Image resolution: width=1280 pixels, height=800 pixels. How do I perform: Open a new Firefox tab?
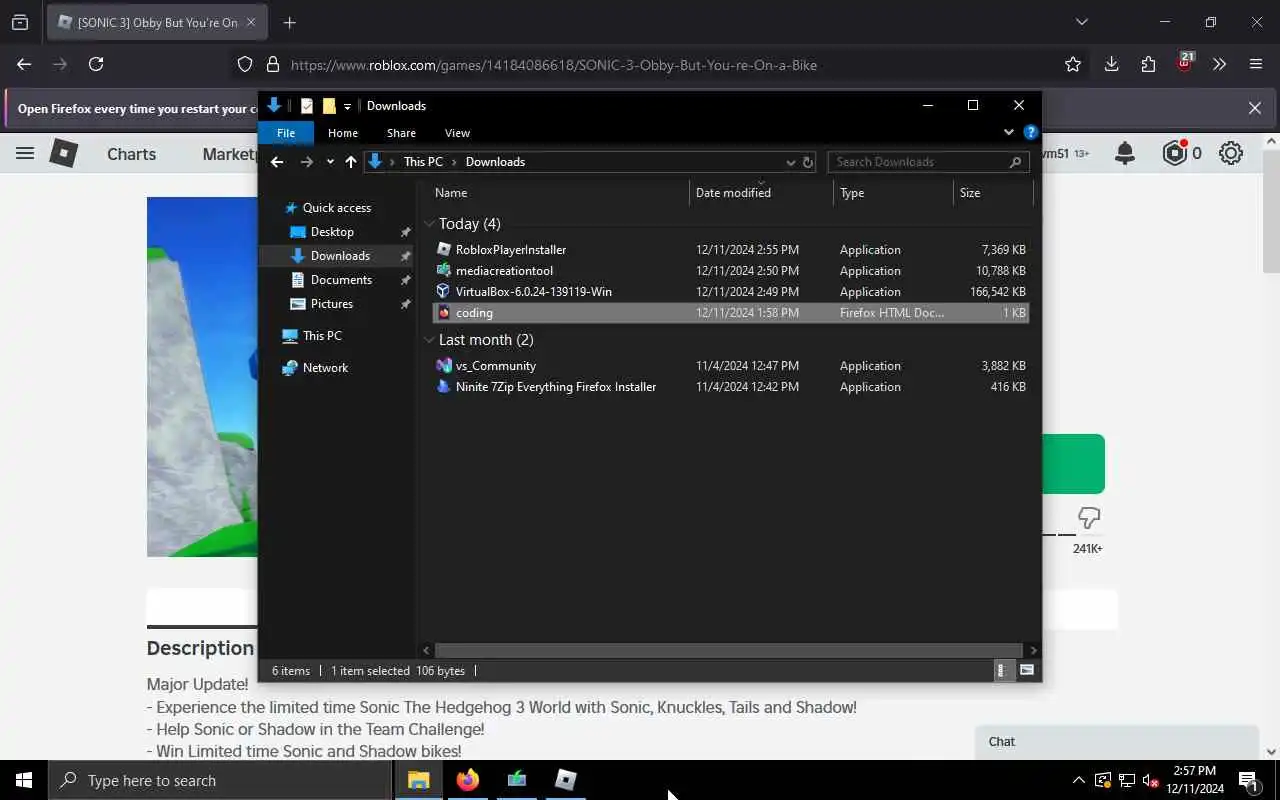click(x=289, y=22)
